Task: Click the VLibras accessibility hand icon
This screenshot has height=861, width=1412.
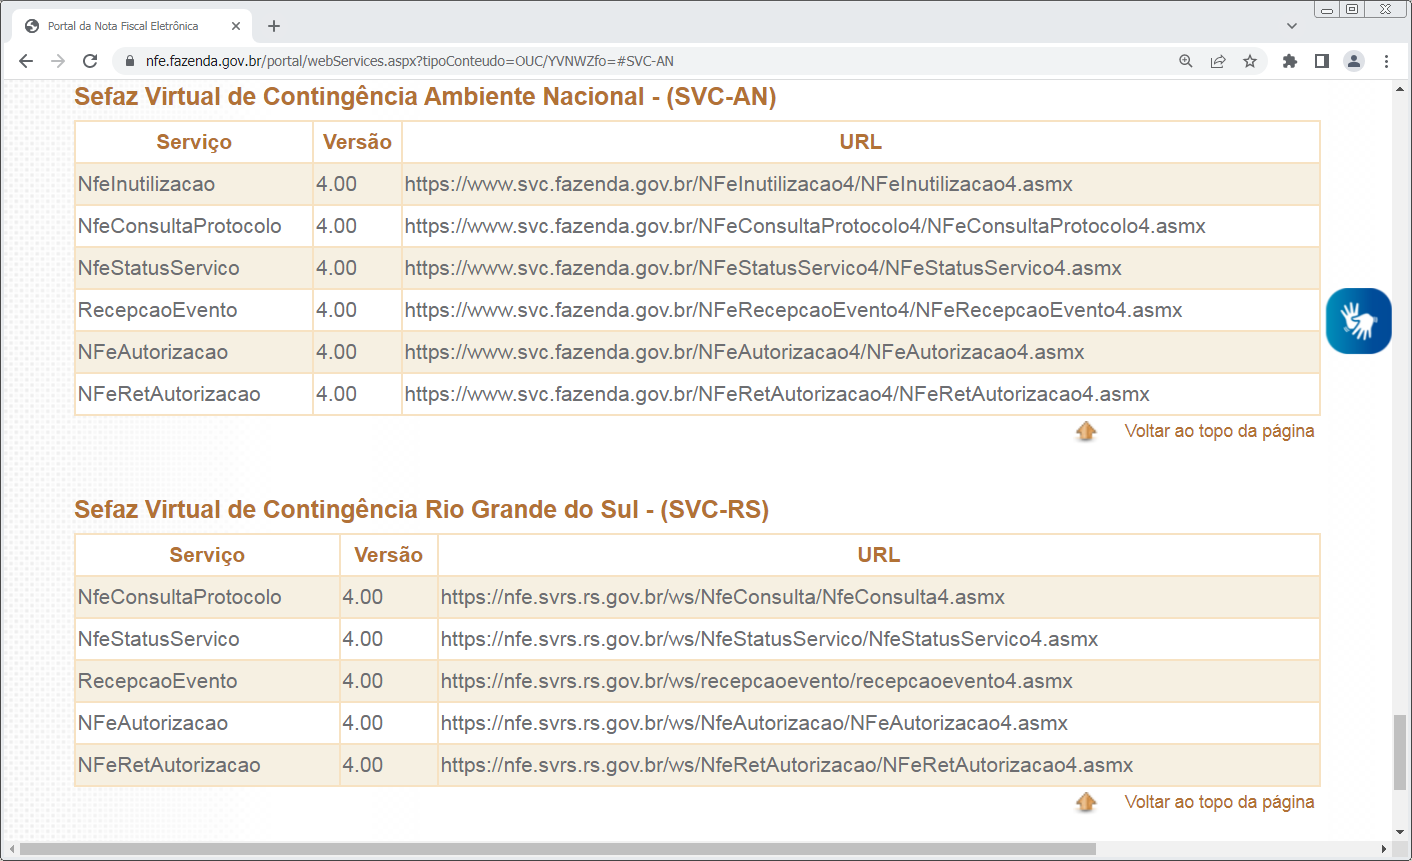Action: (1358, 321)
